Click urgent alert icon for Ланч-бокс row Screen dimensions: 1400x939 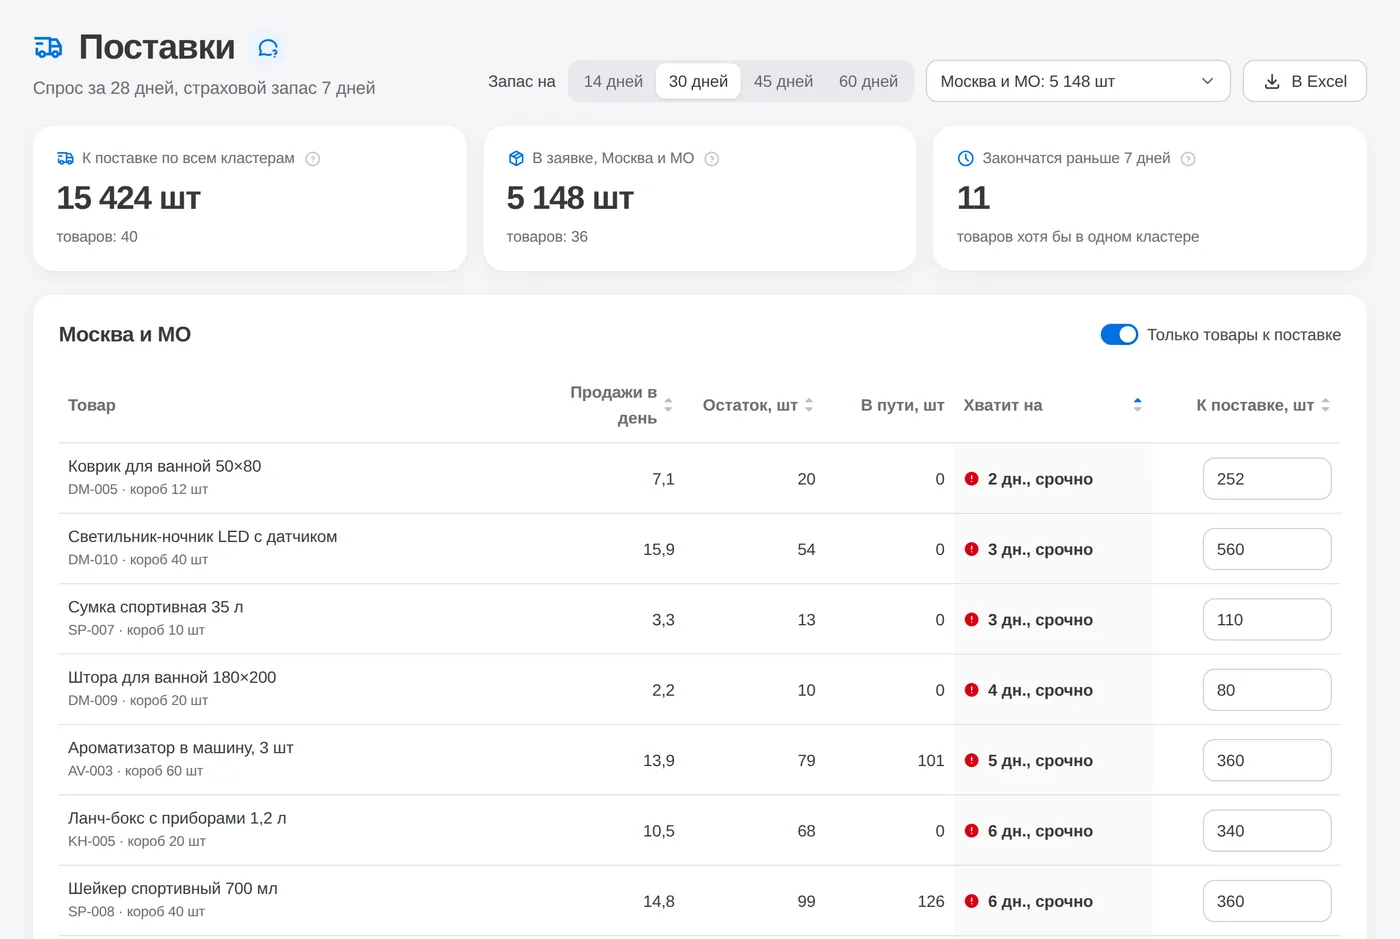click(x=971, y=831)
